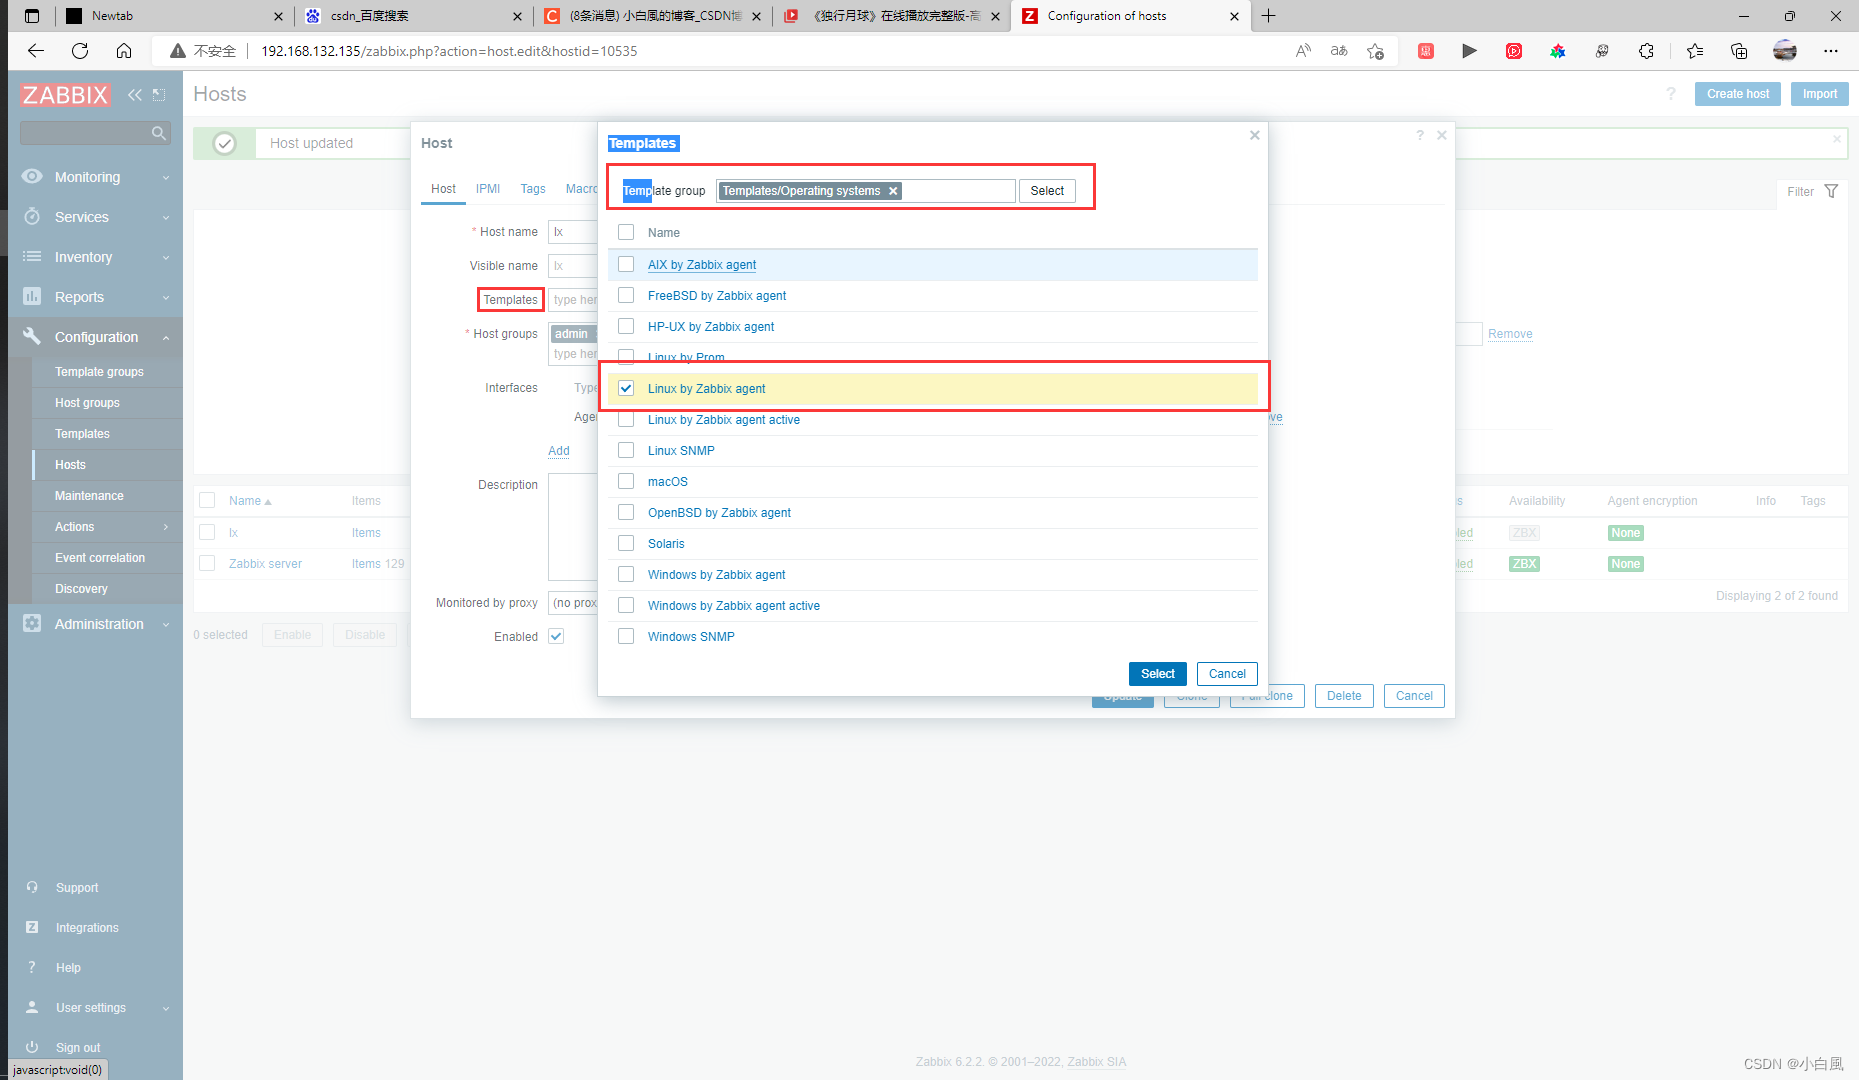
Task: Click the Sign out power icon
Action: (32, 1048)
